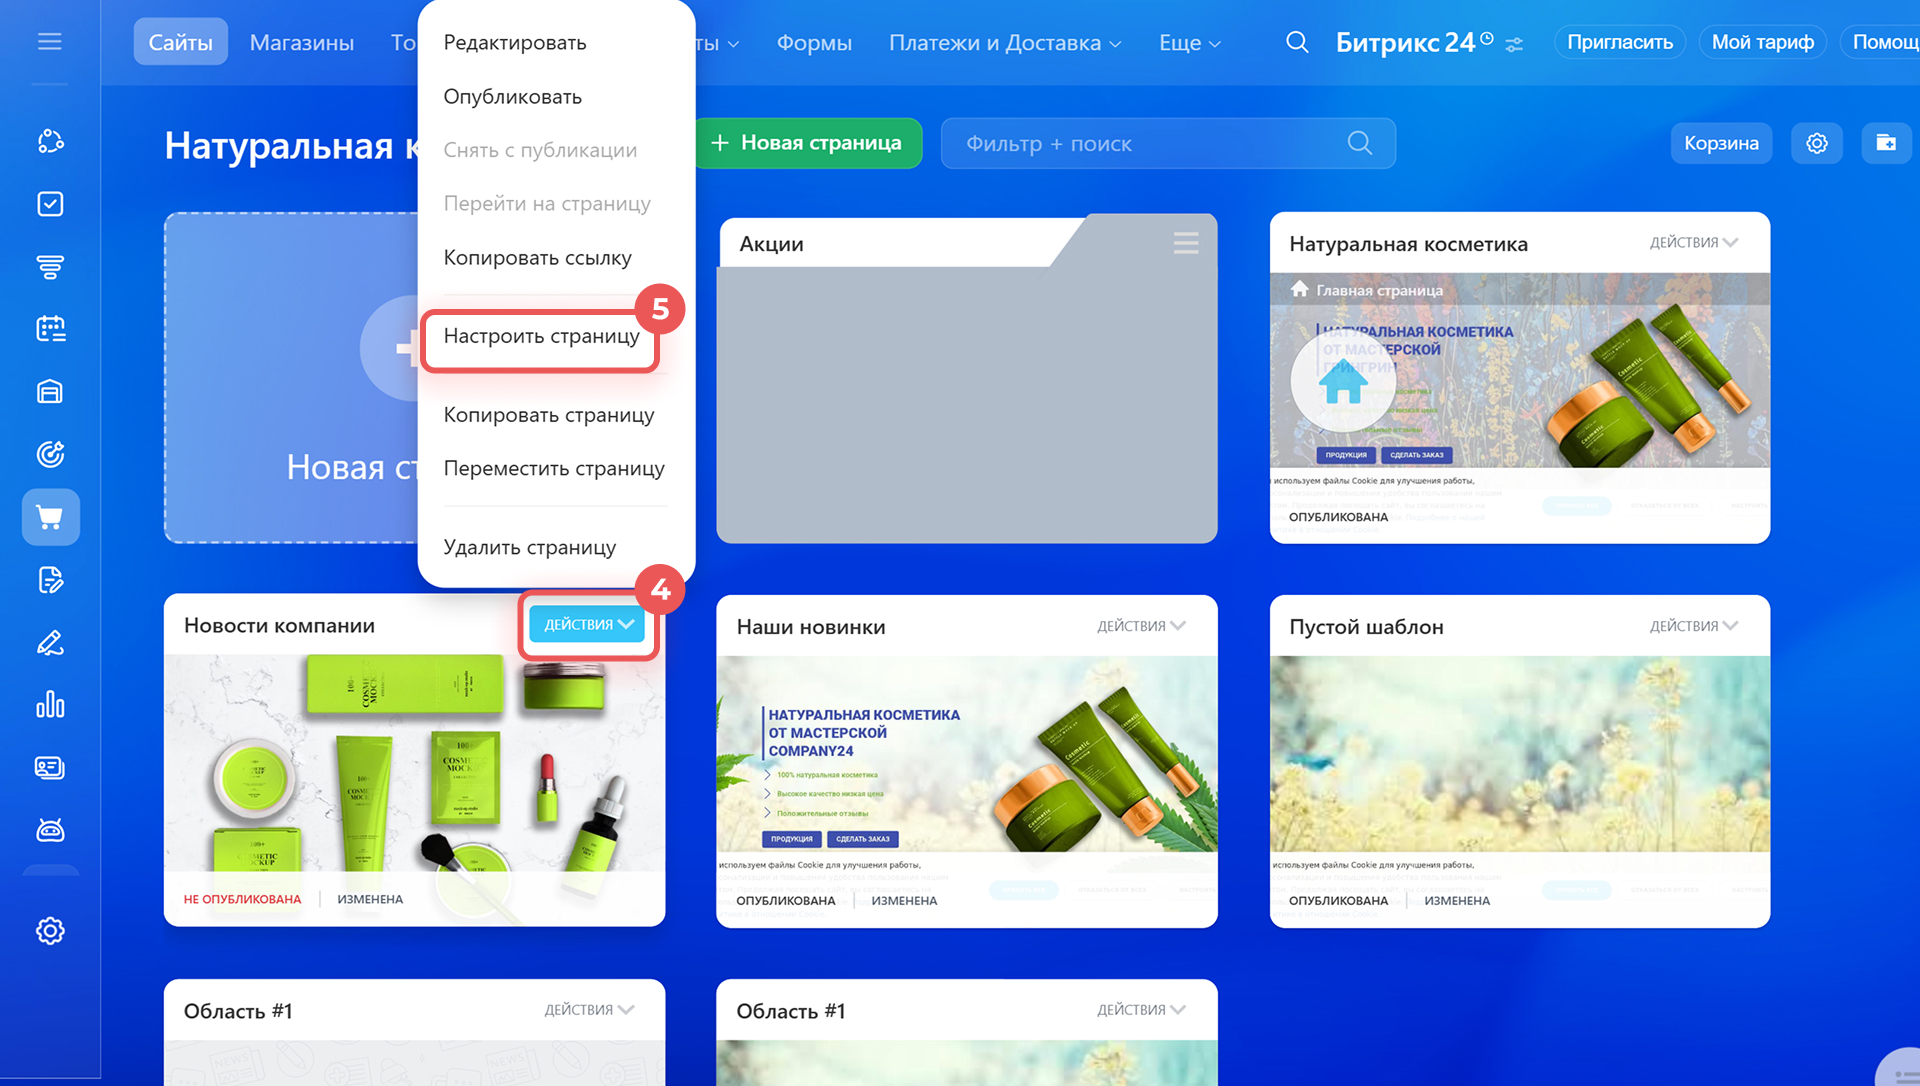The height and width of the screenshot is (1086, 1920).
Task: Open the hamburger menu in sidebar
Action: 50,41
